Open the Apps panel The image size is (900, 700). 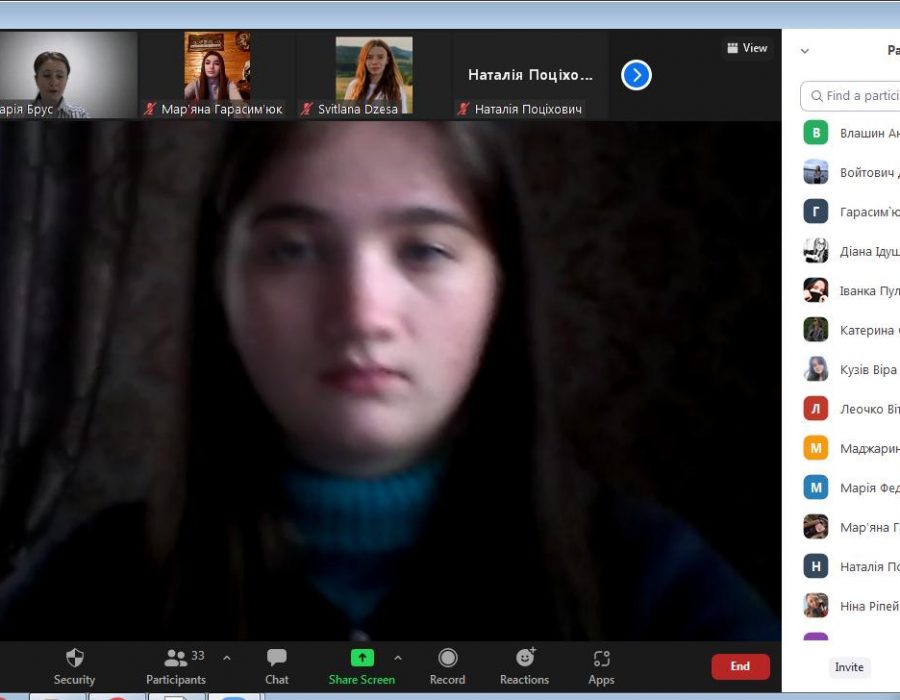click(x=601, y=658)
